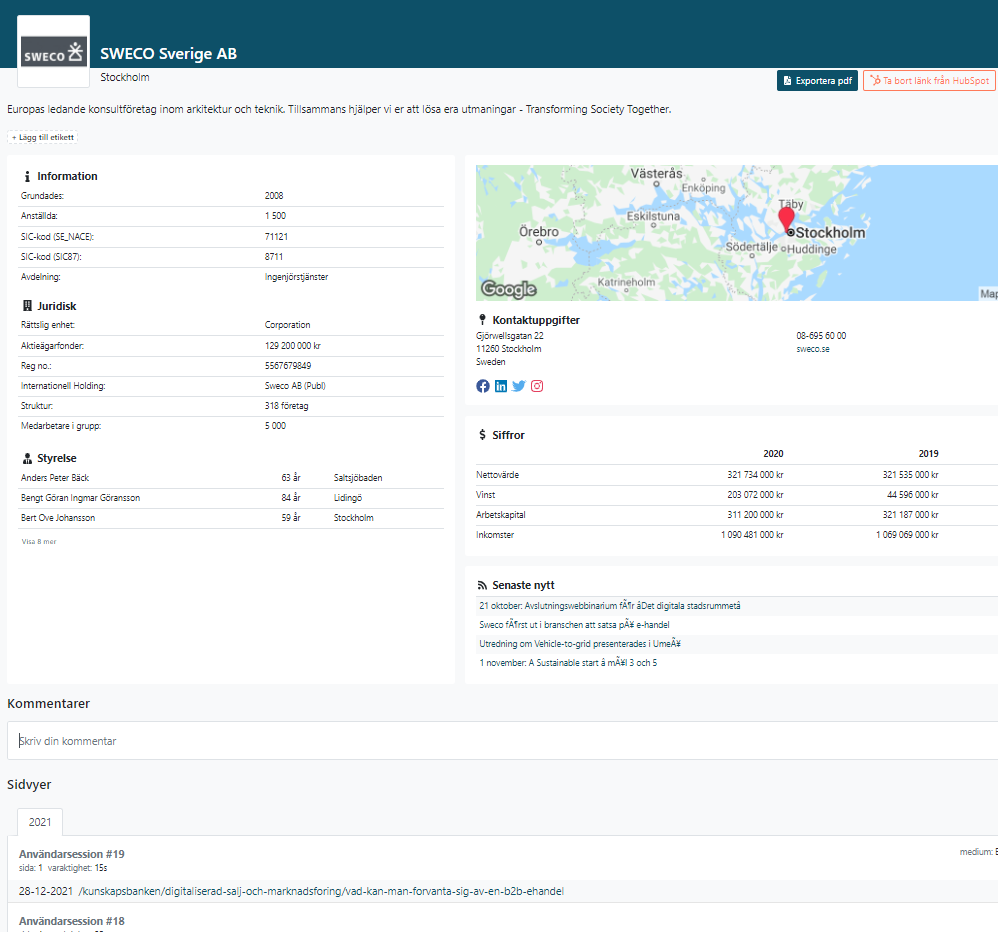Click the Senaste nytt RSS icon

(x=482, y=585)
